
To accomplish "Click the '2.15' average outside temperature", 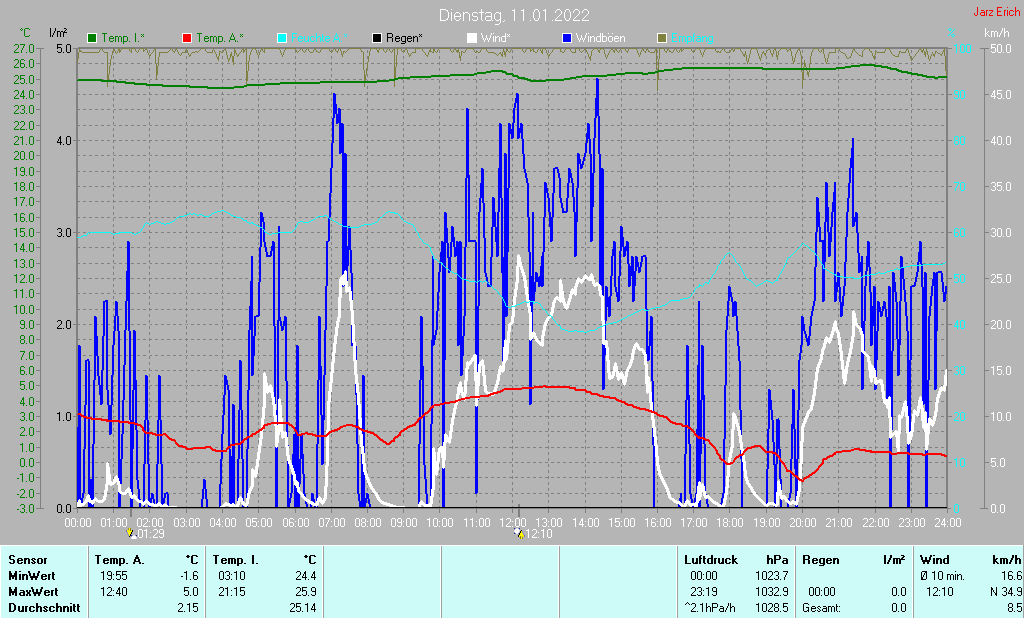I will (x=188, y=608).
